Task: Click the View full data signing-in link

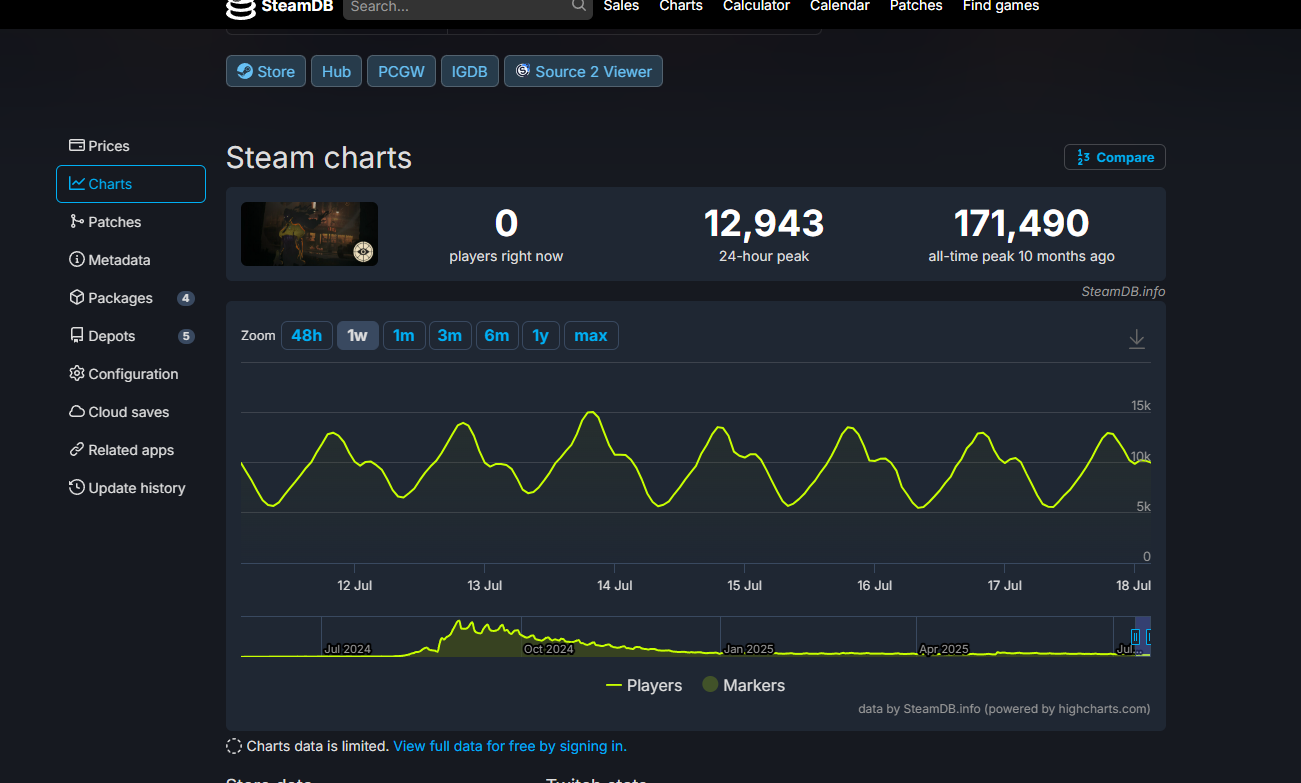Action: click(x=510, y=746)
